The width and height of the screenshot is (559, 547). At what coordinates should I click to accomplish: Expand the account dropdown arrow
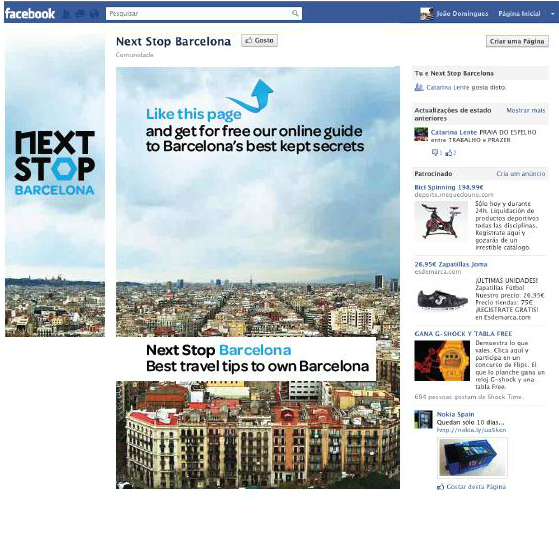point(553,14)
